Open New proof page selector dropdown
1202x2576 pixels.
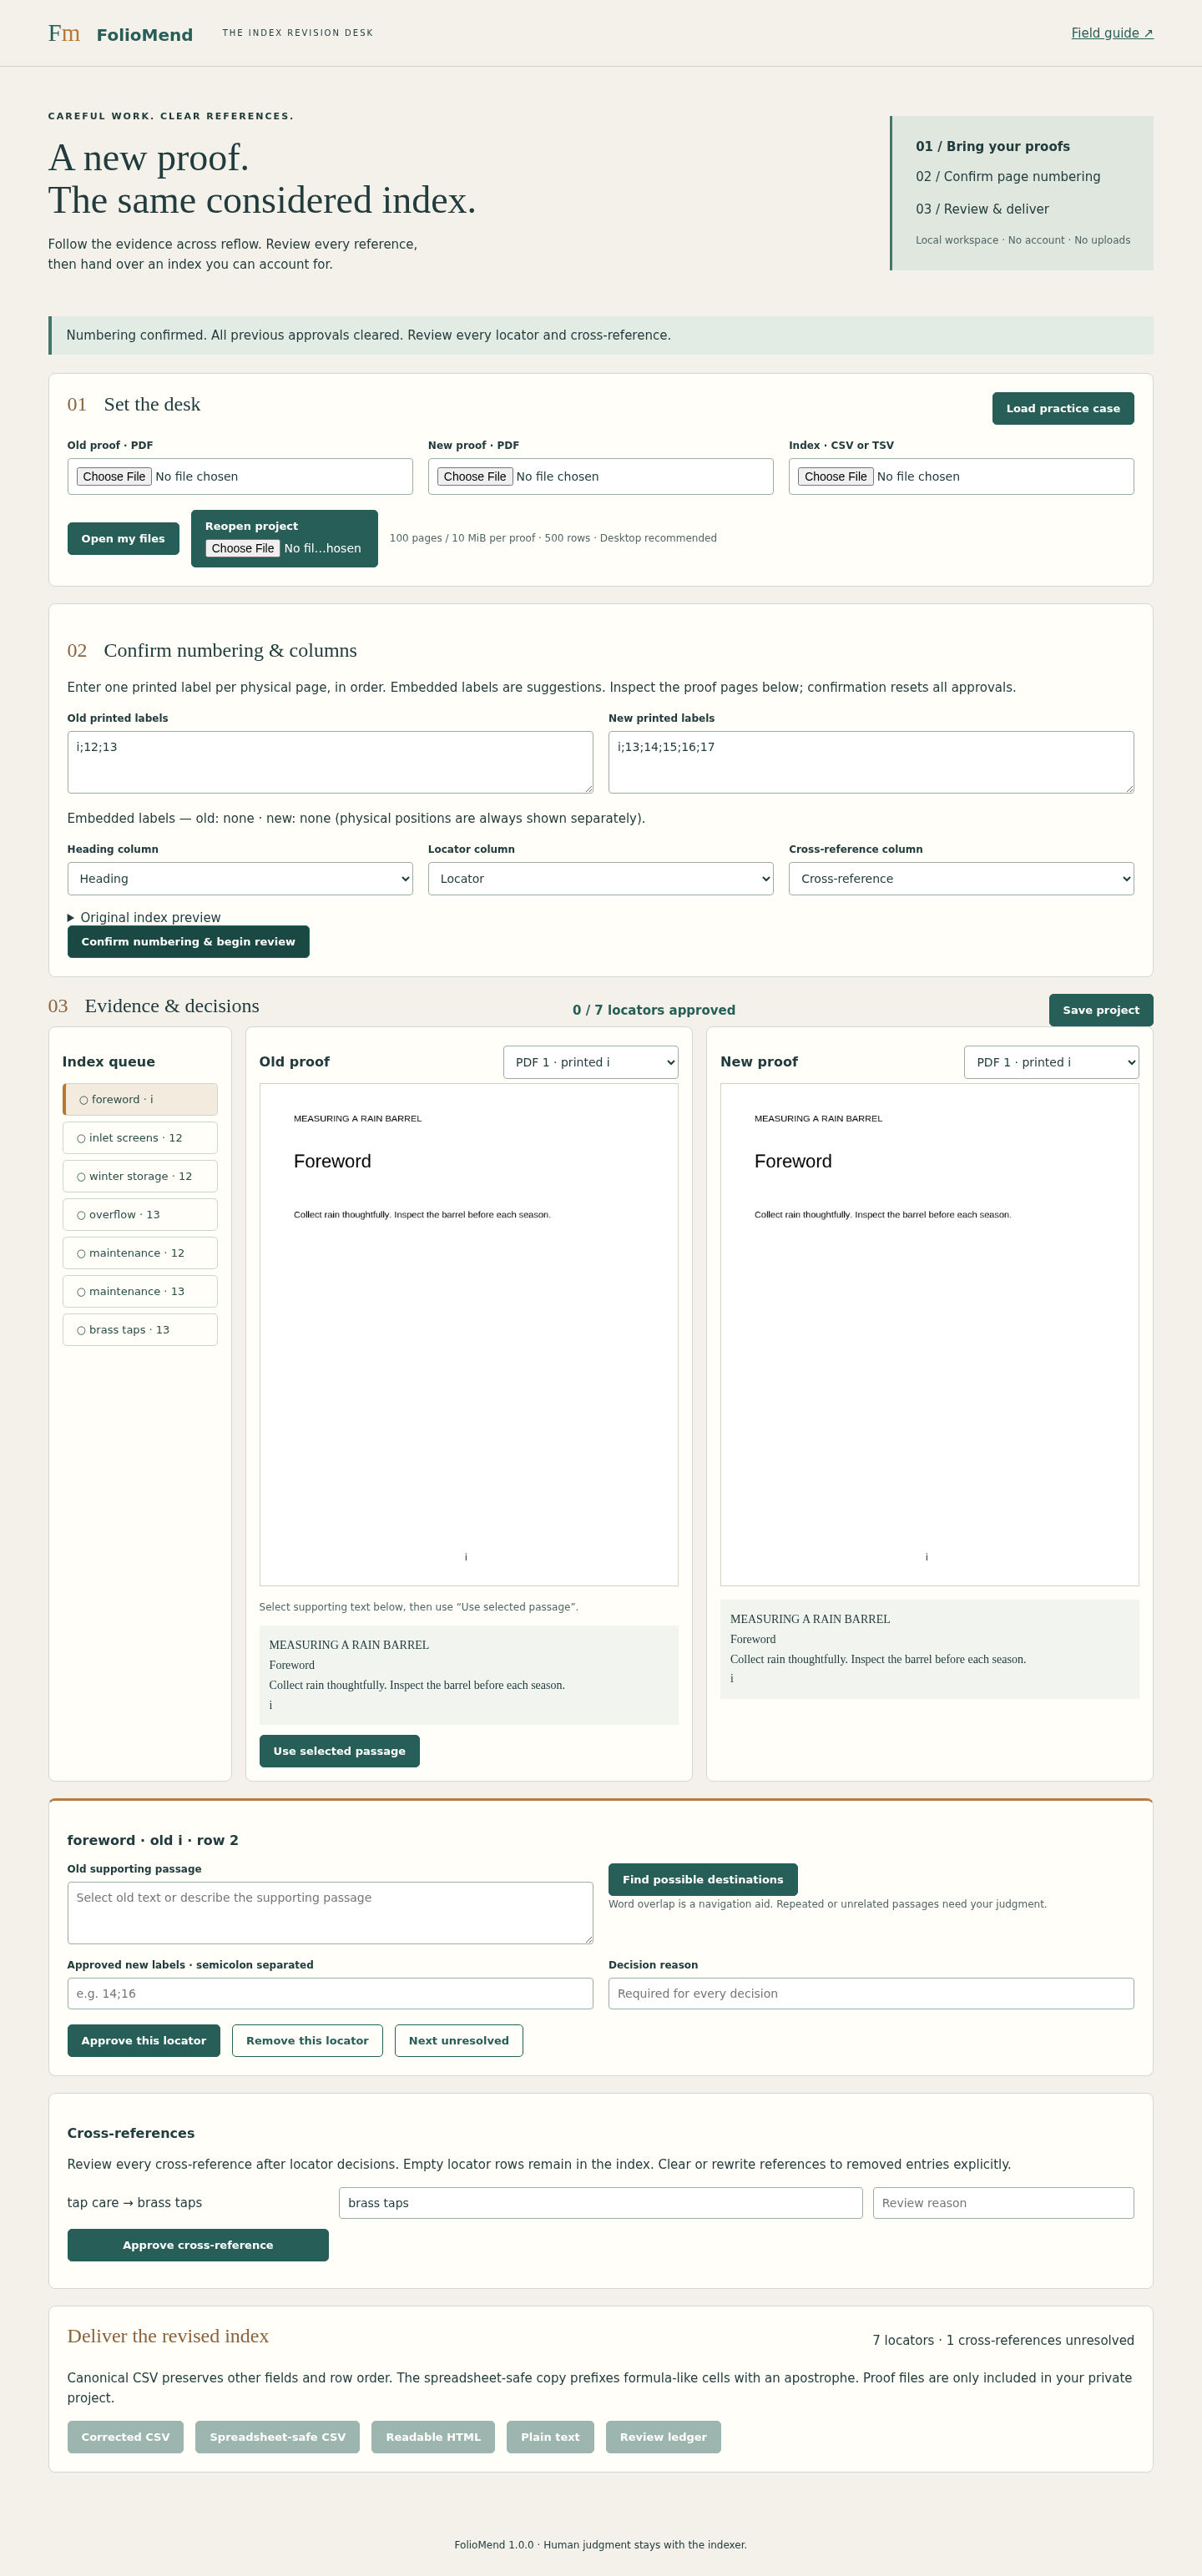pos(1051,1062)
